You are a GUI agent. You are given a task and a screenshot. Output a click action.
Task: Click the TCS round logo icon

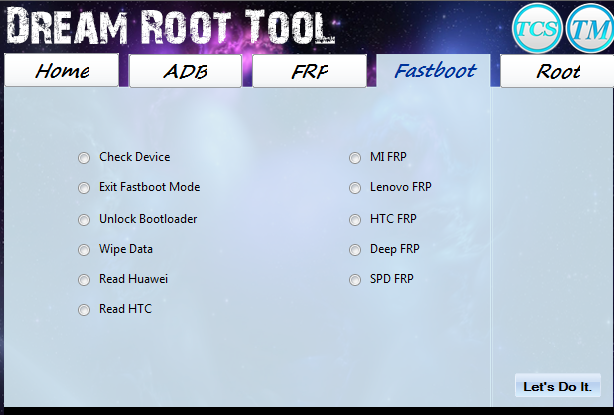537,28
